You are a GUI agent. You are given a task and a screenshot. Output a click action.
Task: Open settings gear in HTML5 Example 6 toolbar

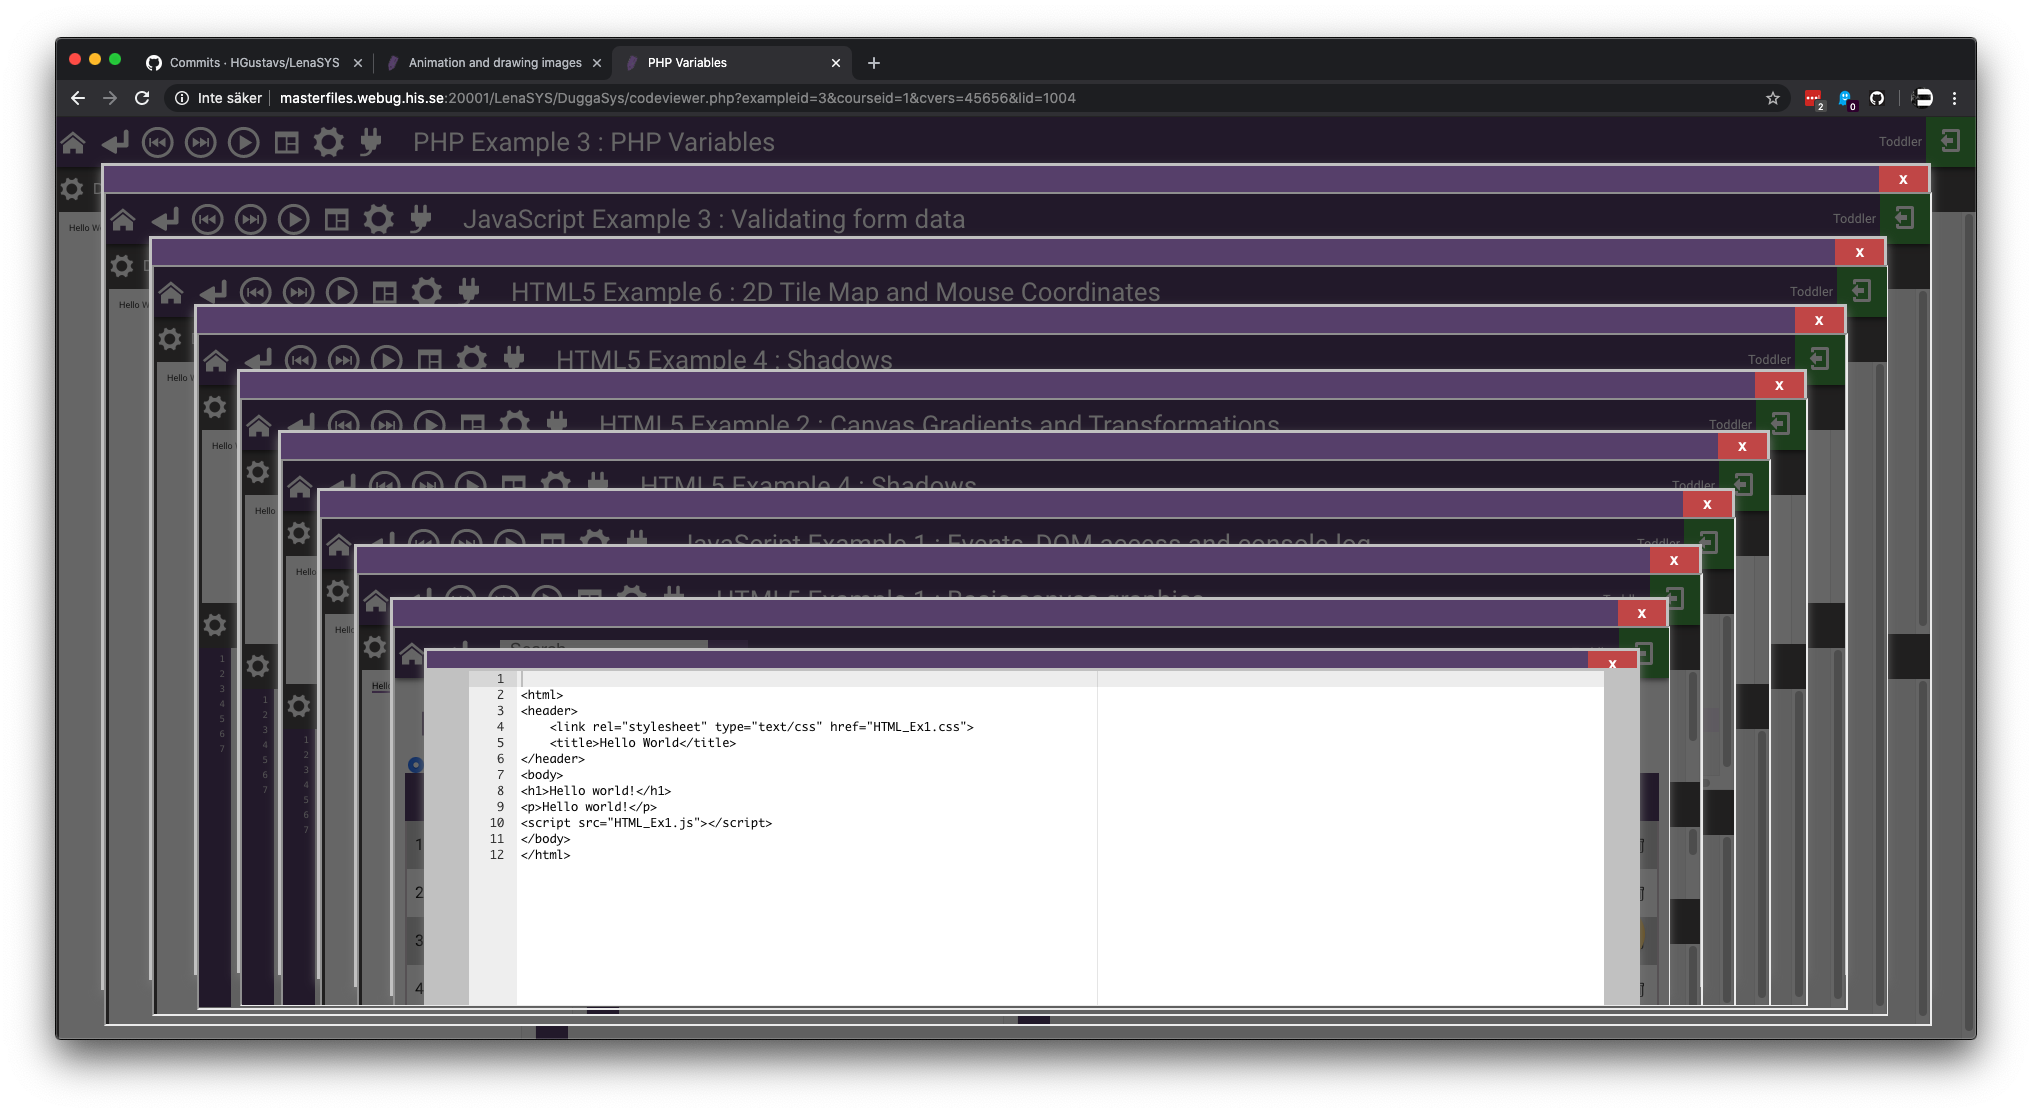coord(427,293)
